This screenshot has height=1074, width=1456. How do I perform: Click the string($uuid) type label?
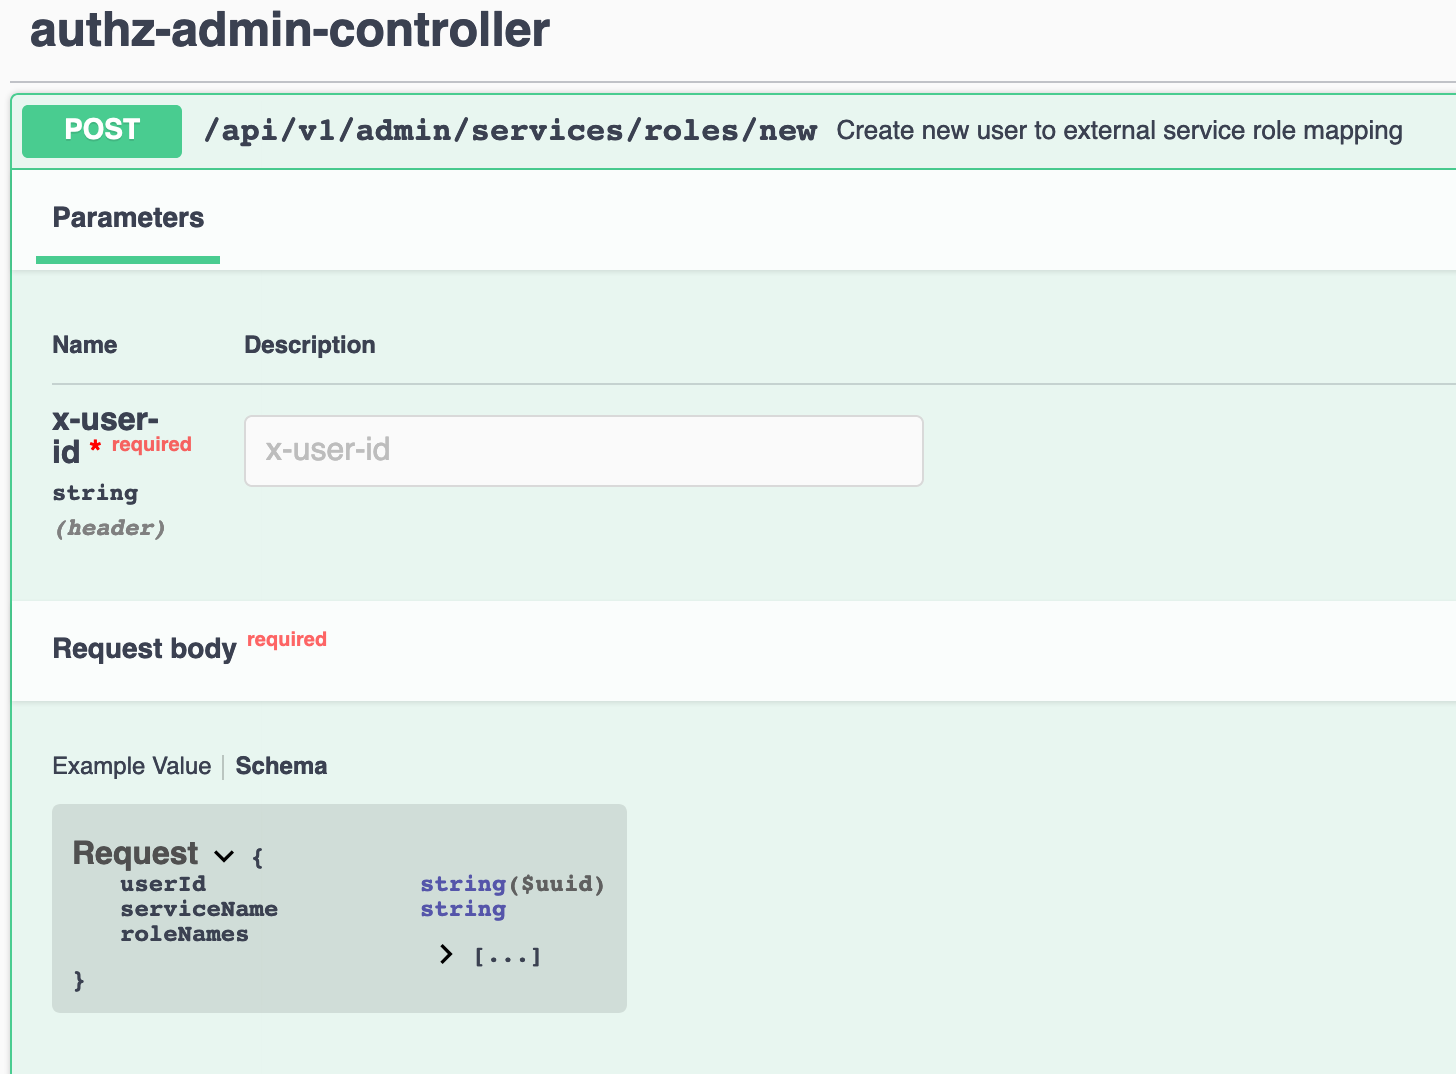pyautogui.click(x=512, y=884)
